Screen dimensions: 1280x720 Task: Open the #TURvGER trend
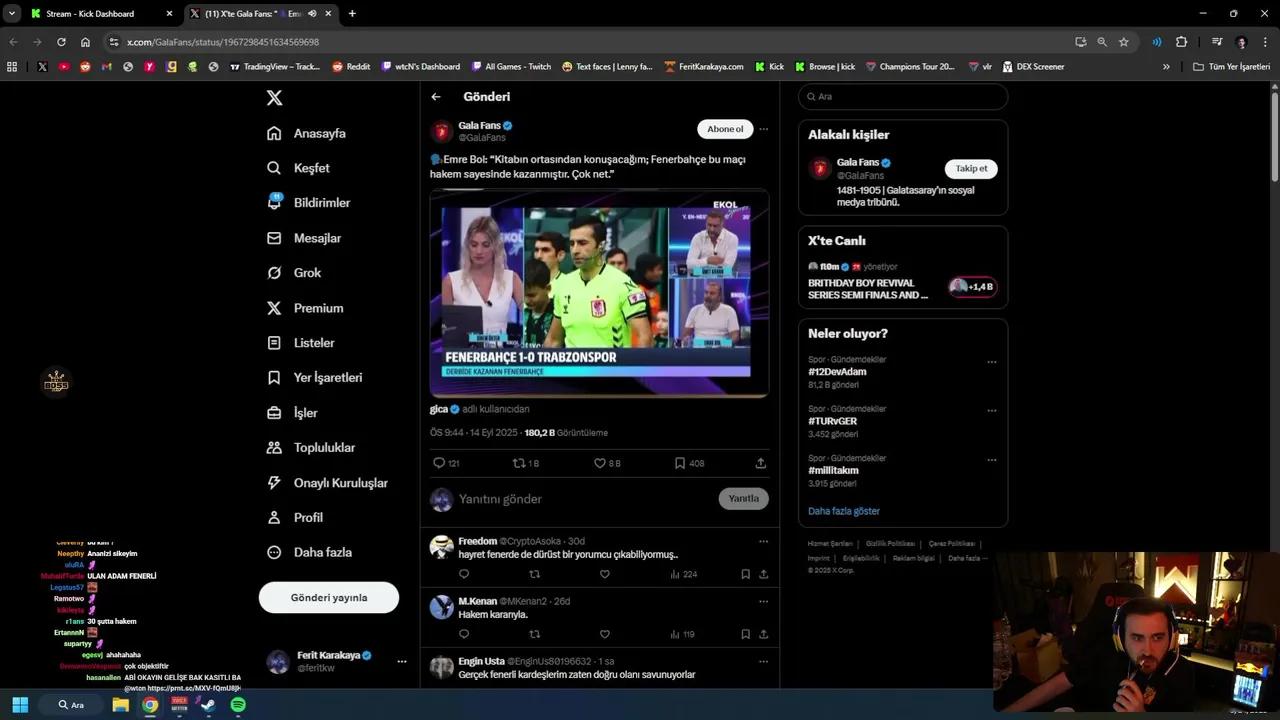coord(832,421)
